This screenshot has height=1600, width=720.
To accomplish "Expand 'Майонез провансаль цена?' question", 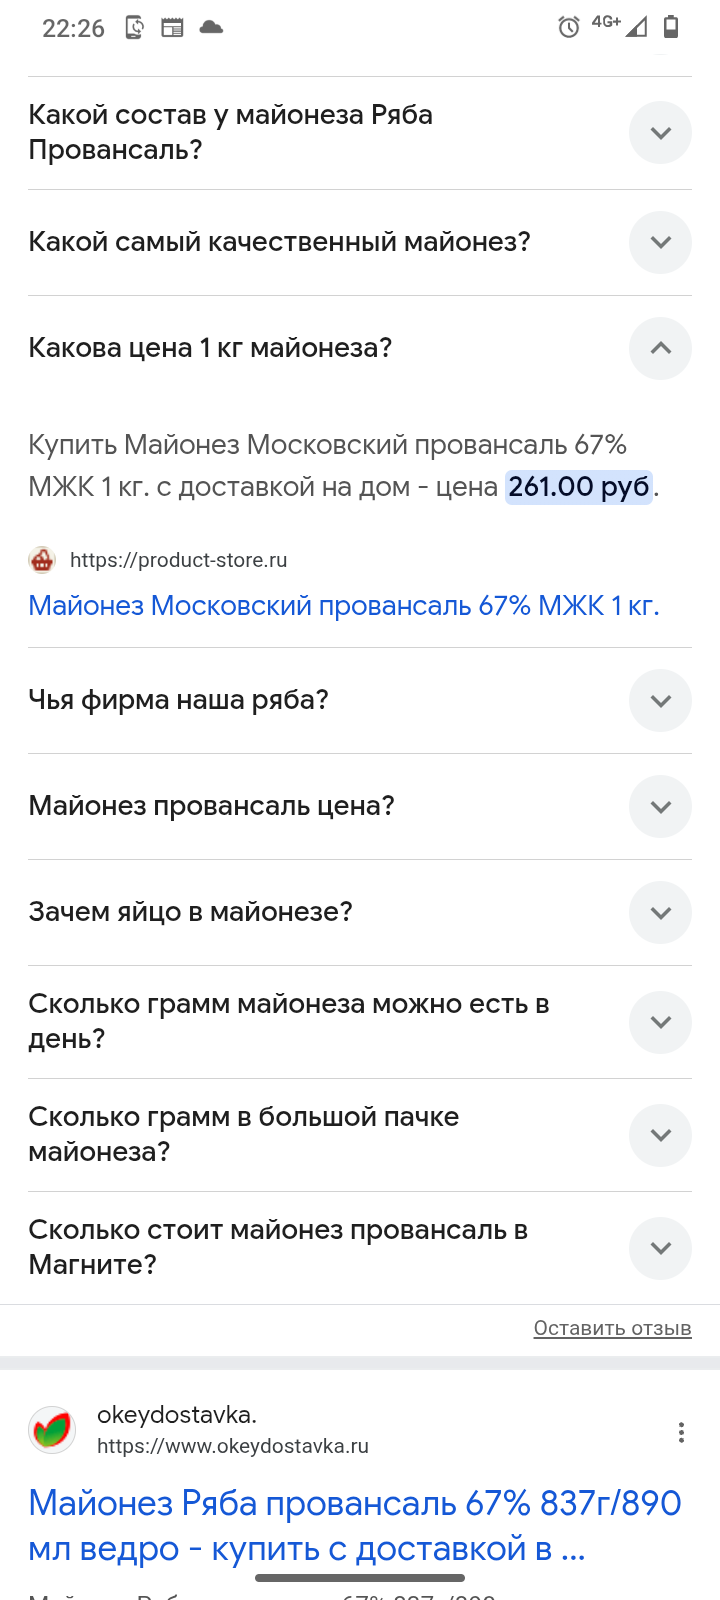I will 660,806.
